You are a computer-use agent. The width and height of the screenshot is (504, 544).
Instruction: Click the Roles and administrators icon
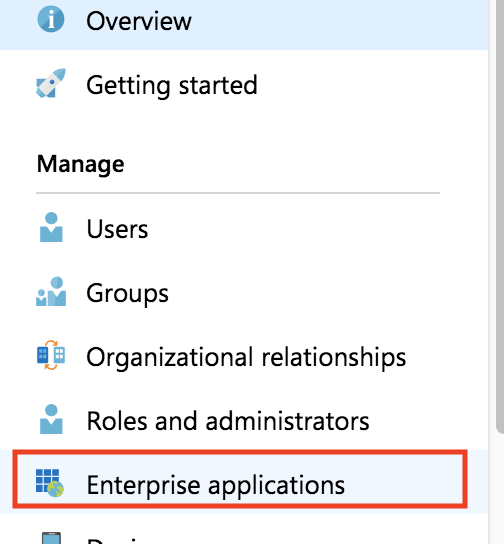tap(51, 419)
